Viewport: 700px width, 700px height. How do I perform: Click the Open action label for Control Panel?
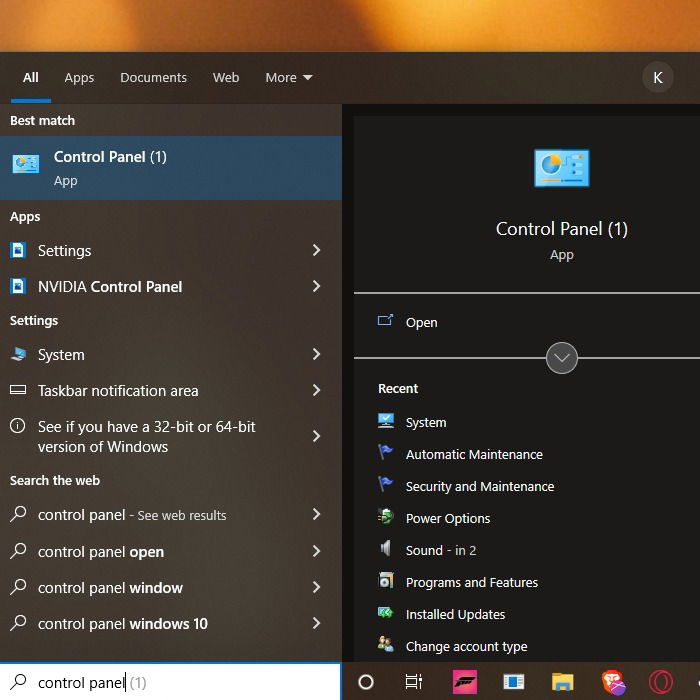point(421,322)
